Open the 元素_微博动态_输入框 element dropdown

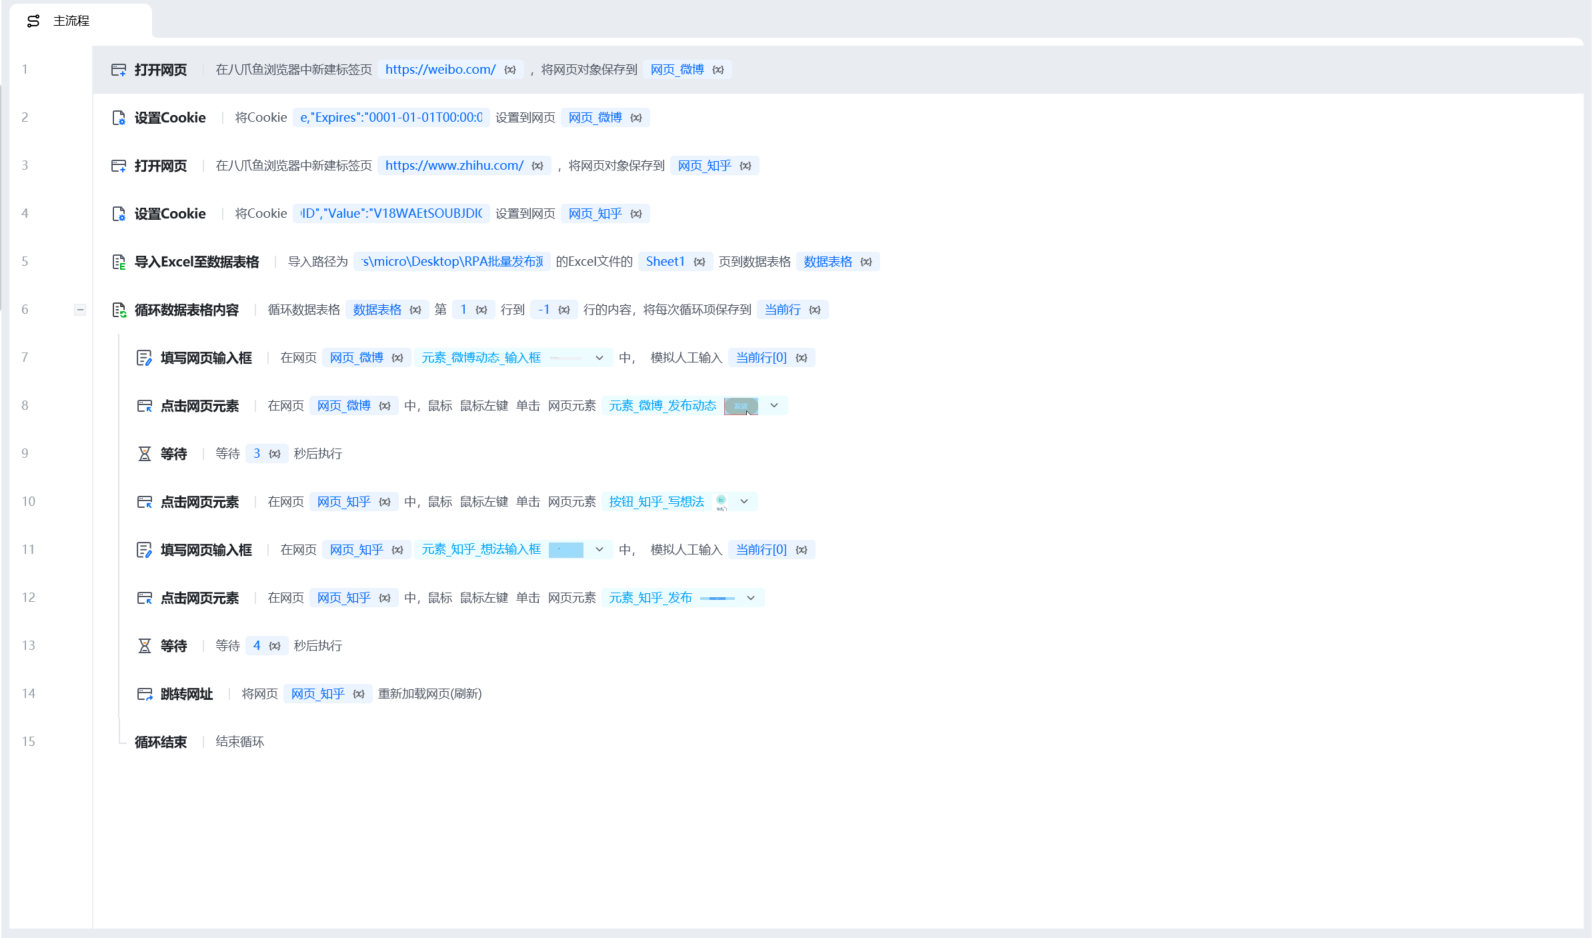point(599,358)
